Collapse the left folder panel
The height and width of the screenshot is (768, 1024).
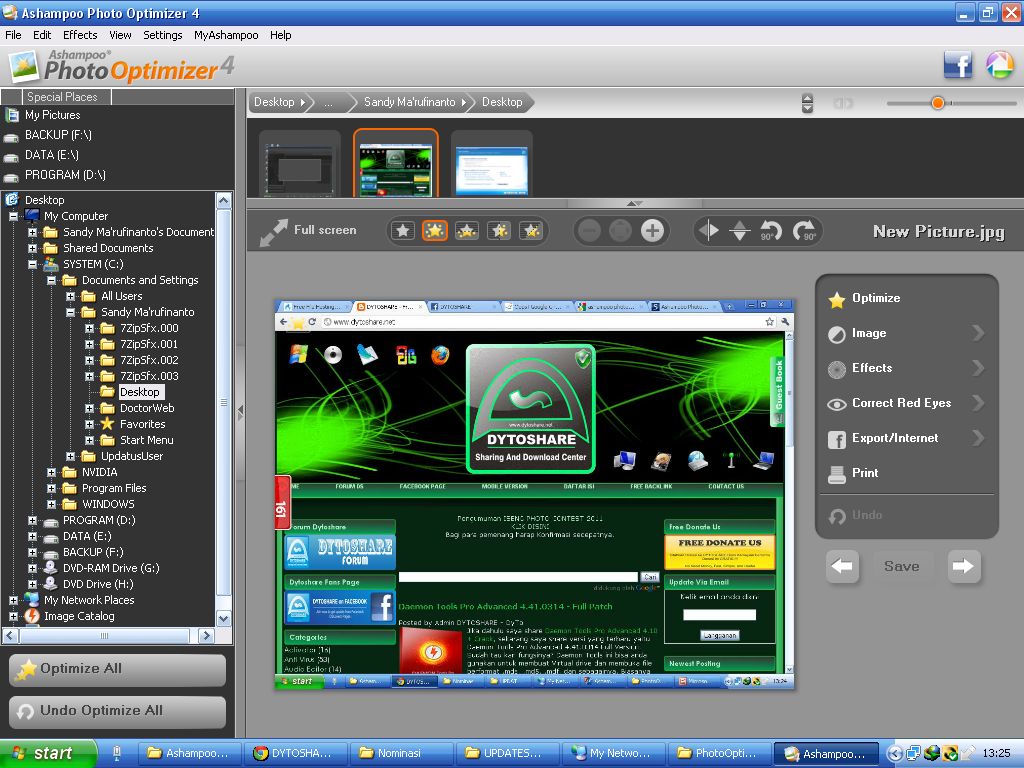pos(240,412)
